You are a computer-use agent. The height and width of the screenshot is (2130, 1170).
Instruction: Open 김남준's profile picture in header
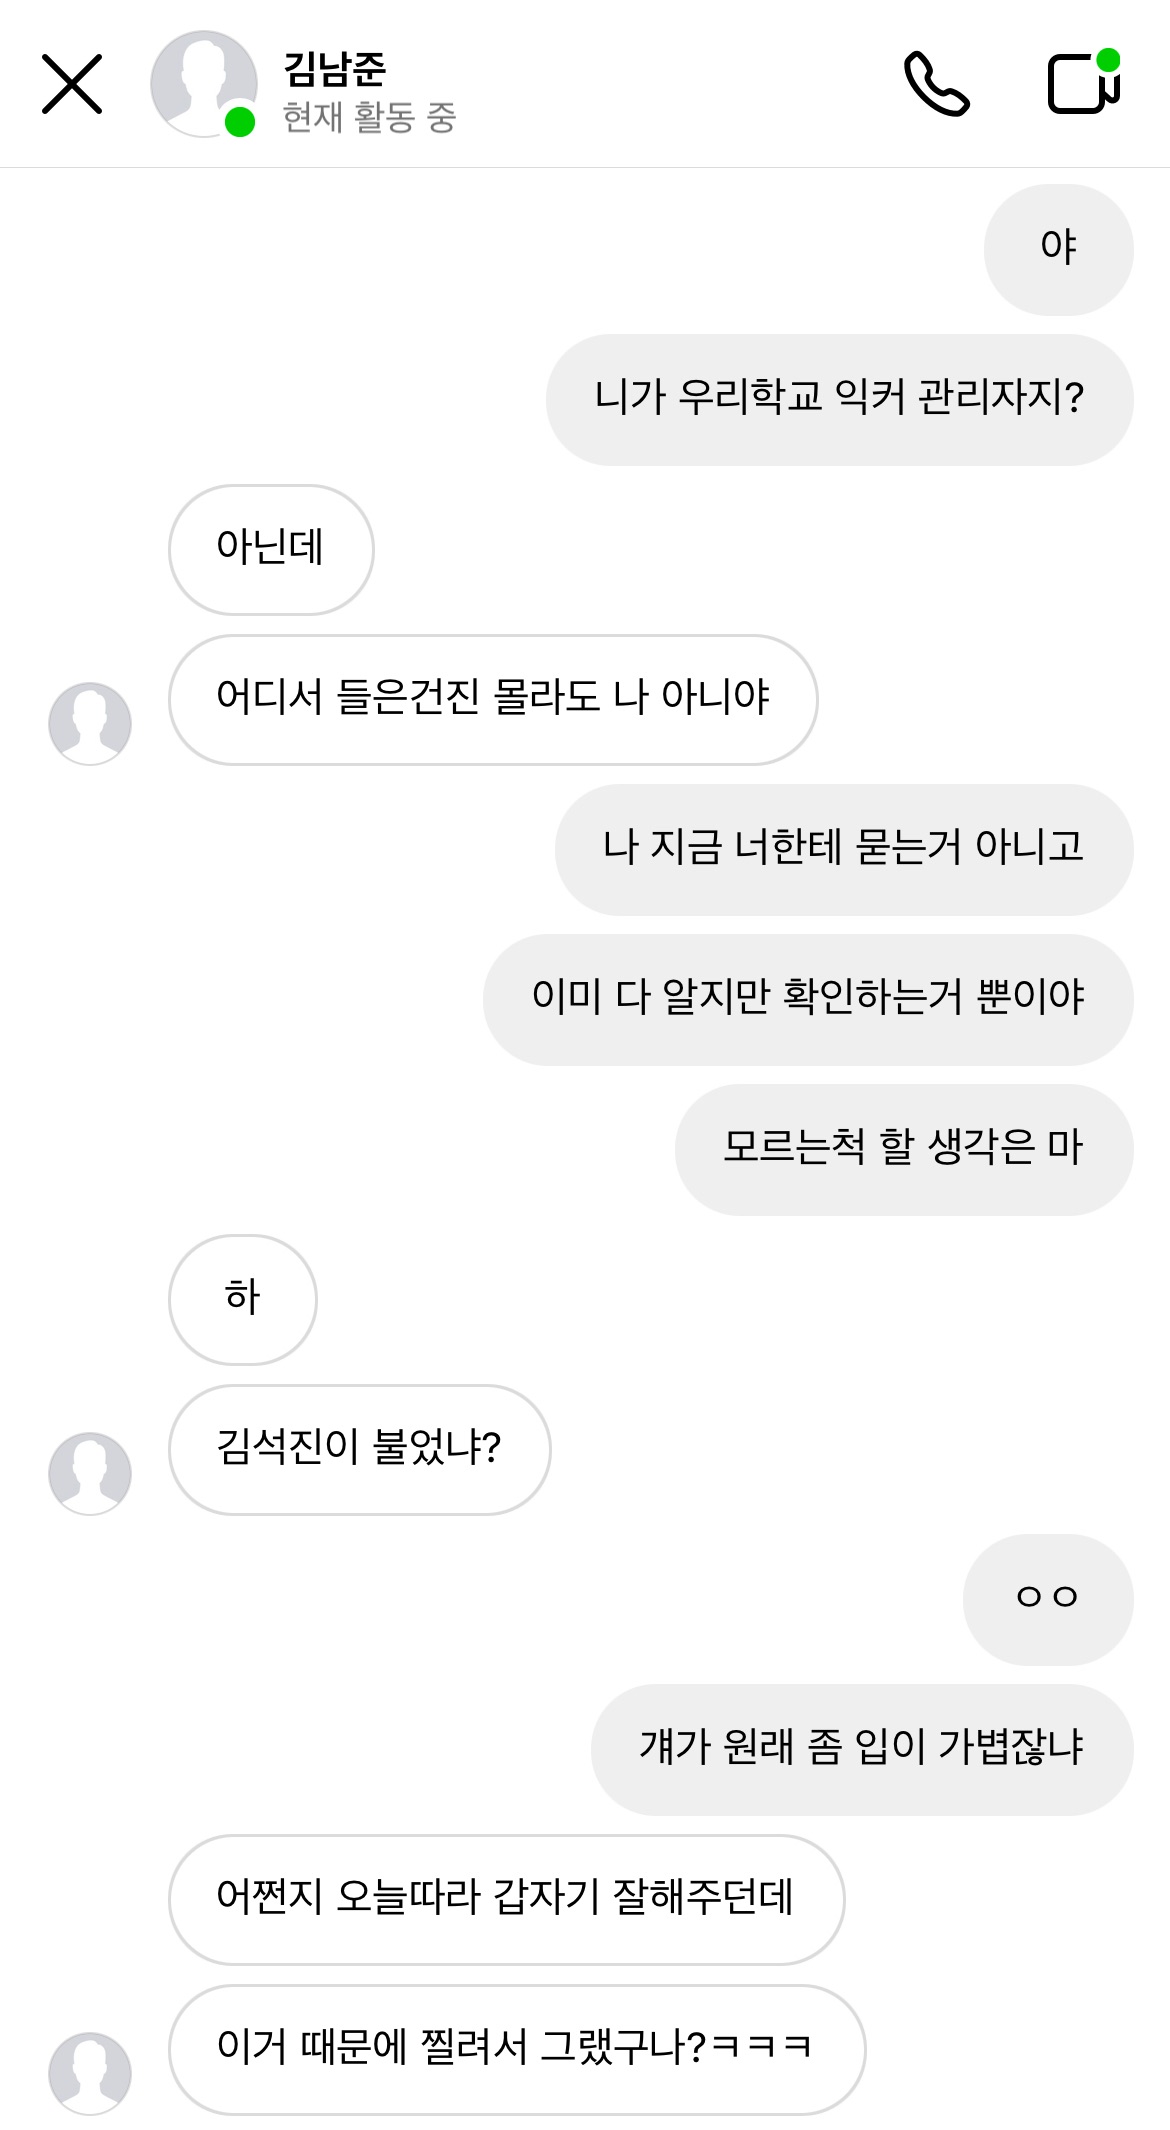point(203,84)
